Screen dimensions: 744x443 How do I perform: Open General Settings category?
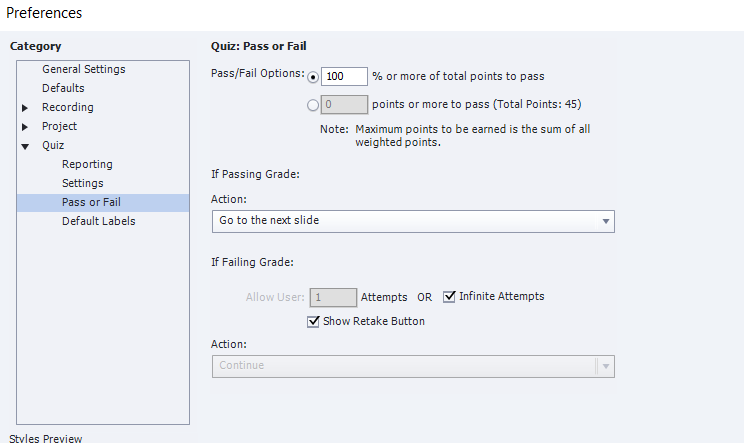tap(84, 69)
